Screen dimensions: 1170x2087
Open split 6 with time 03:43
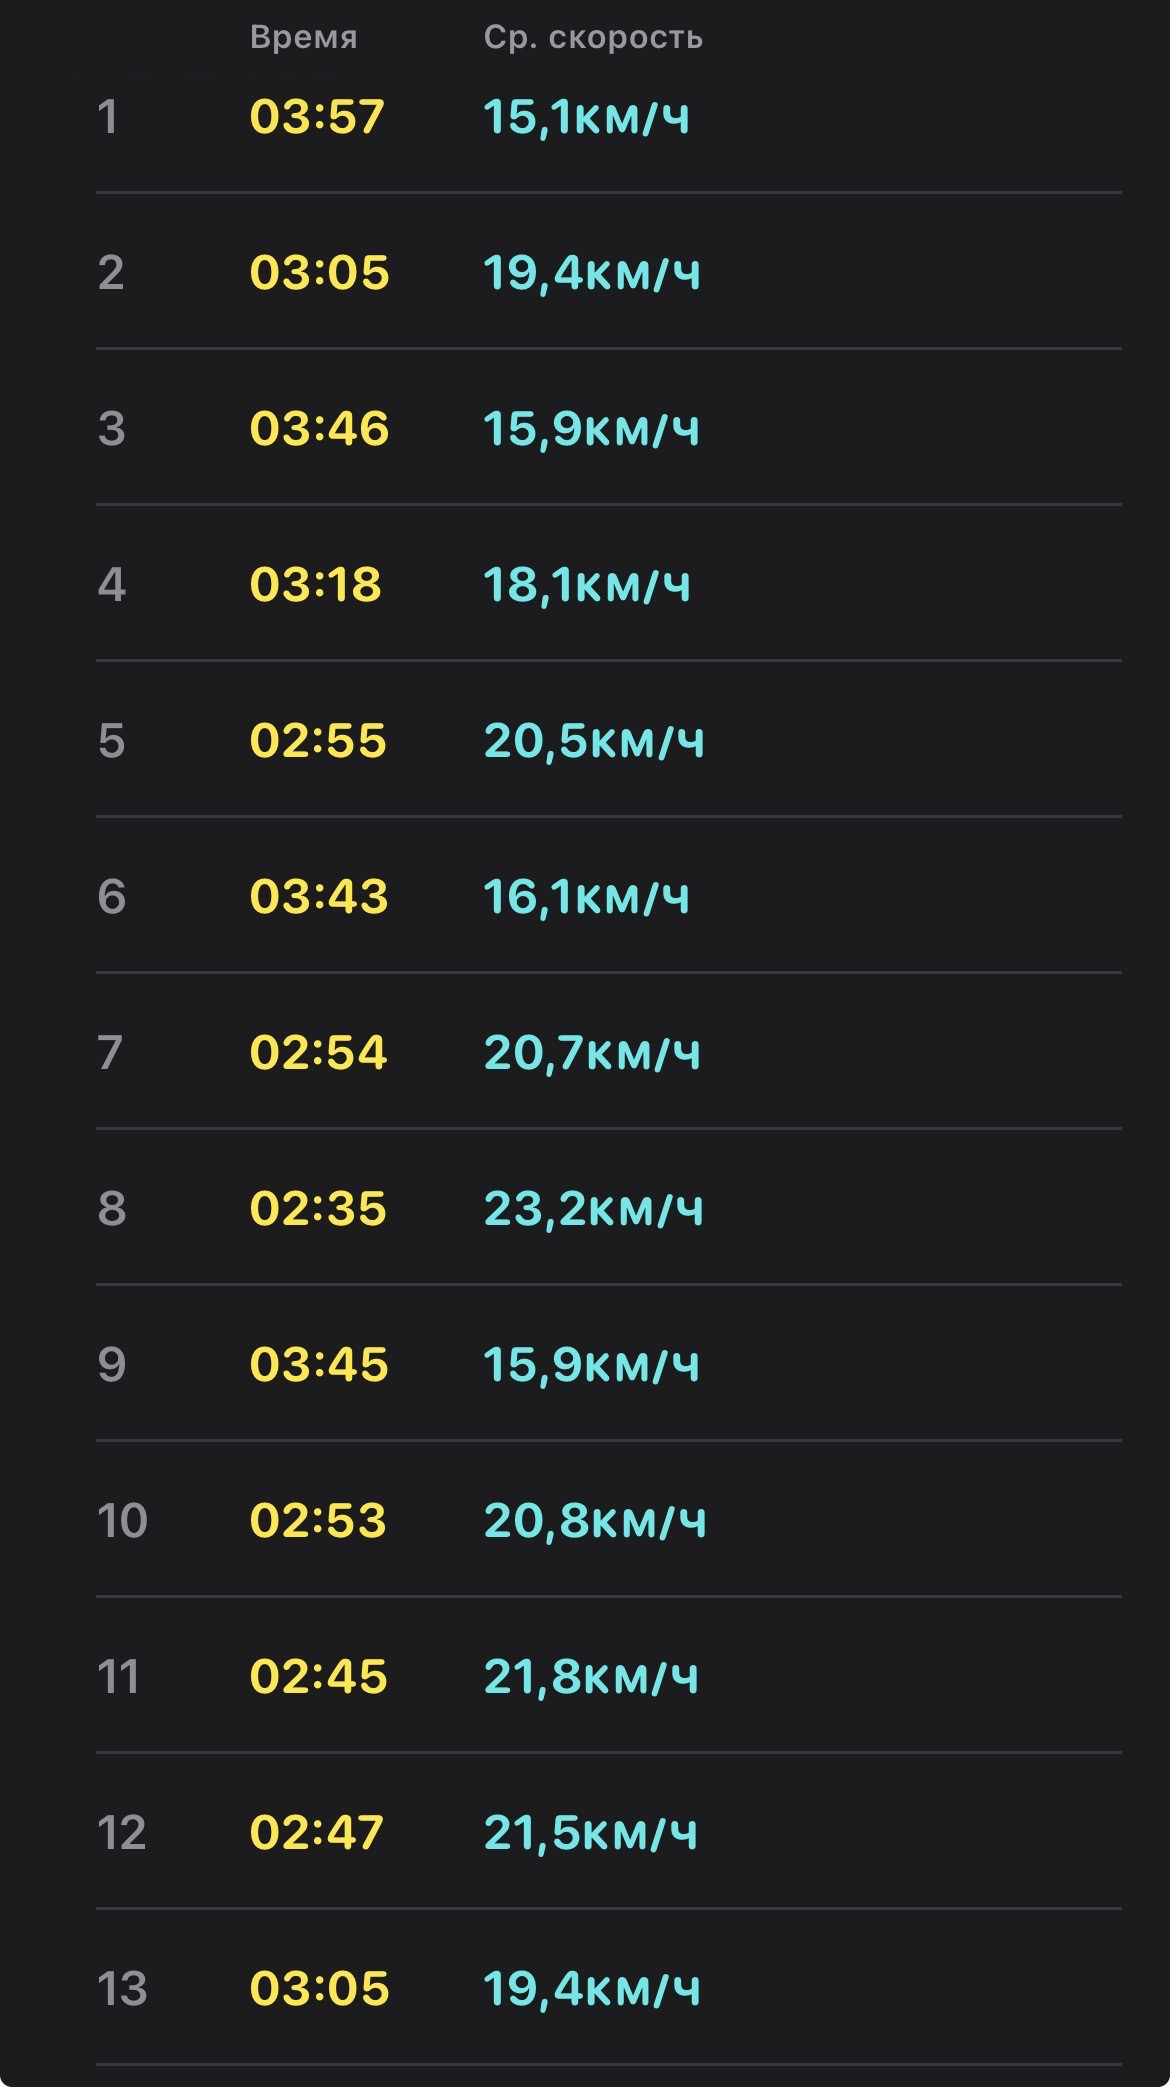click(608, 895)
